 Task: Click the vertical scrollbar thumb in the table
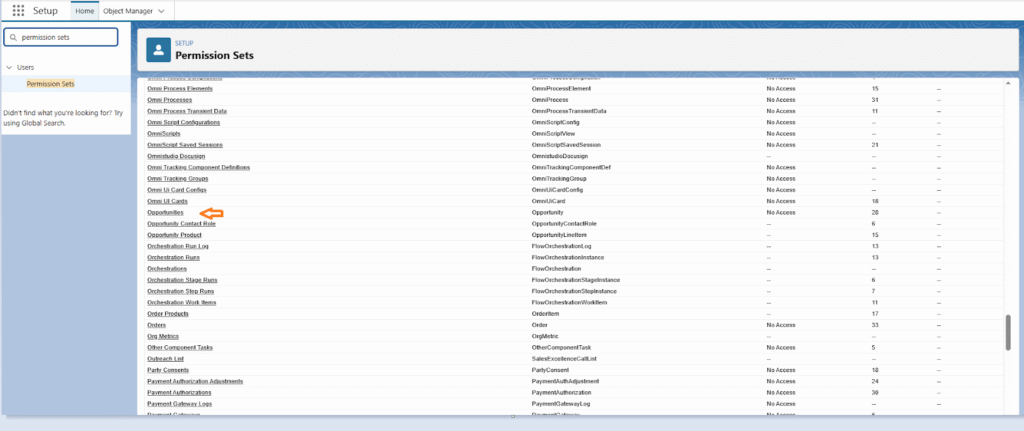[x=1007, y=333]
